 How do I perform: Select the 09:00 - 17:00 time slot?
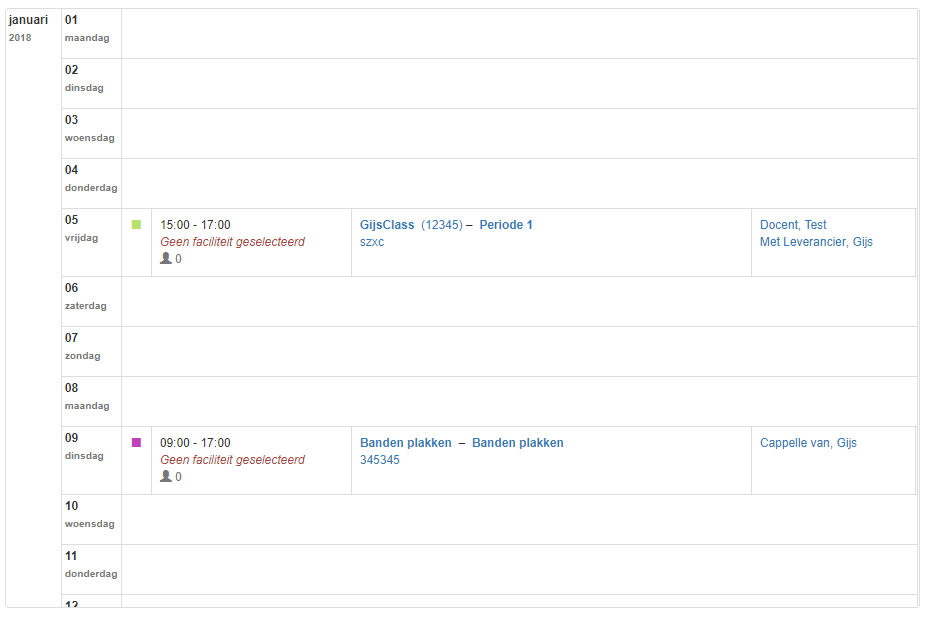[x=195, y=443]
